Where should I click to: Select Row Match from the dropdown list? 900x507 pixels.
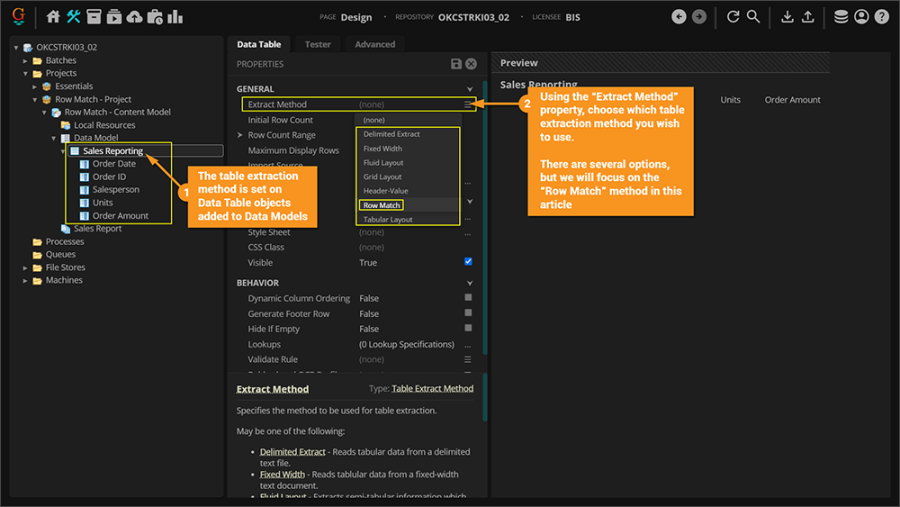(x=382, y=205)
